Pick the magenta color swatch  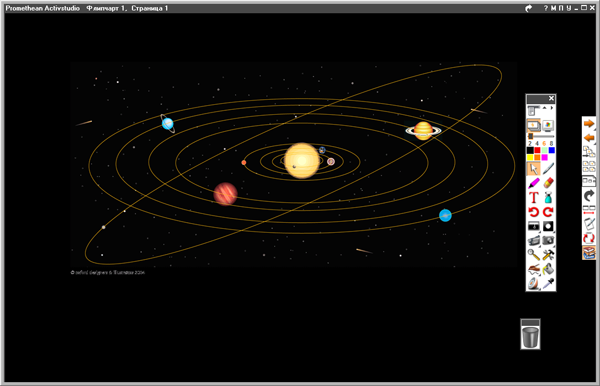point(544,157)
